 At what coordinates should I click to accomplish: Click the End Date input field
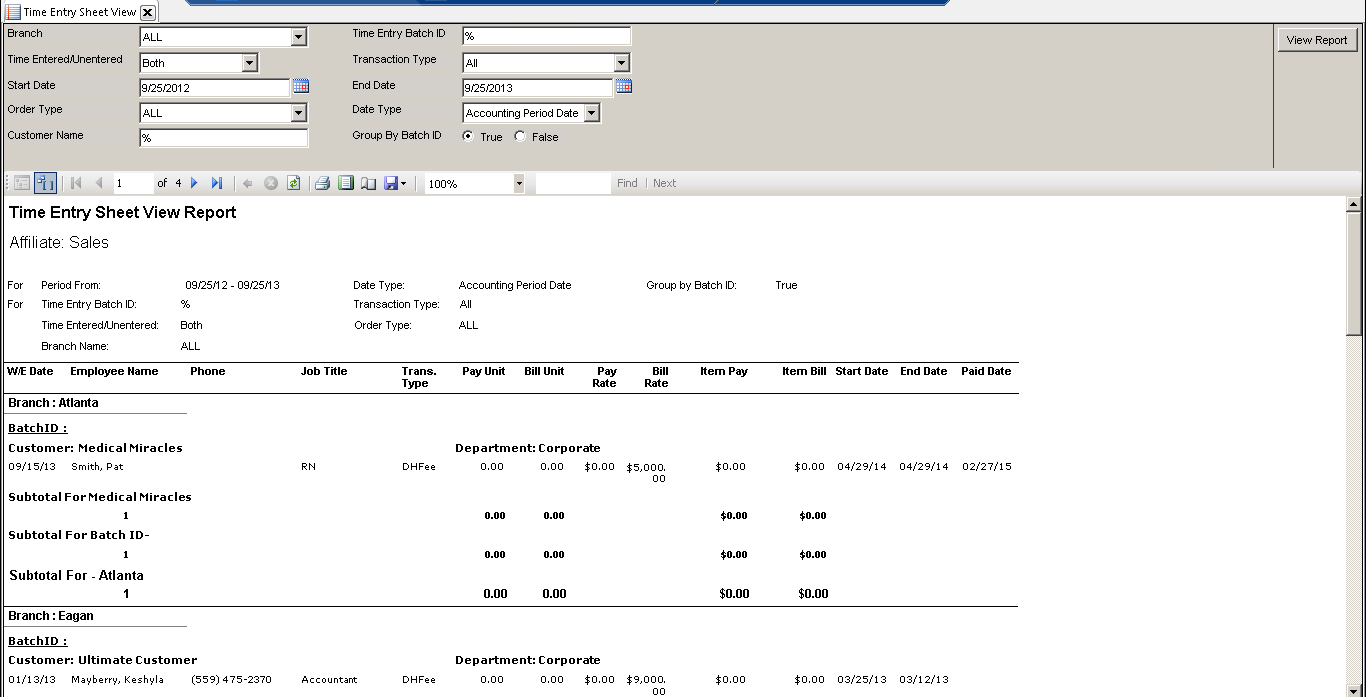(537, 87)
